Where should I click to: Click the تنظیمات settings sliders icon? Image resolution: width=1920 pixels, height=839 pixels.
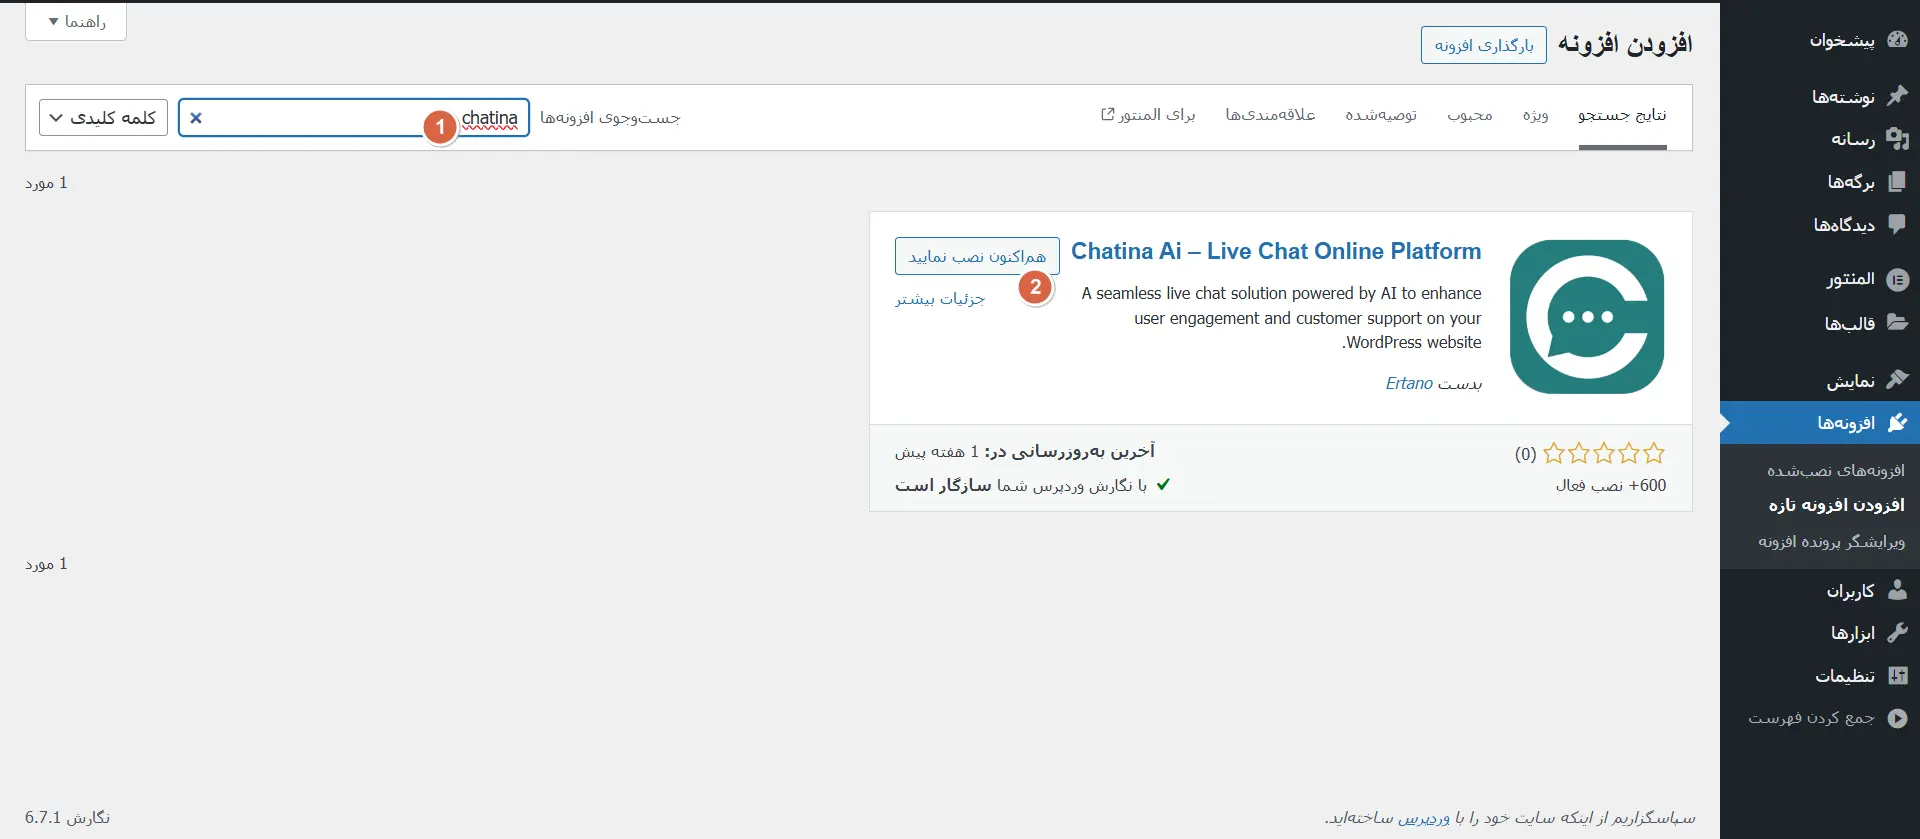click(x=1897, y=676)
